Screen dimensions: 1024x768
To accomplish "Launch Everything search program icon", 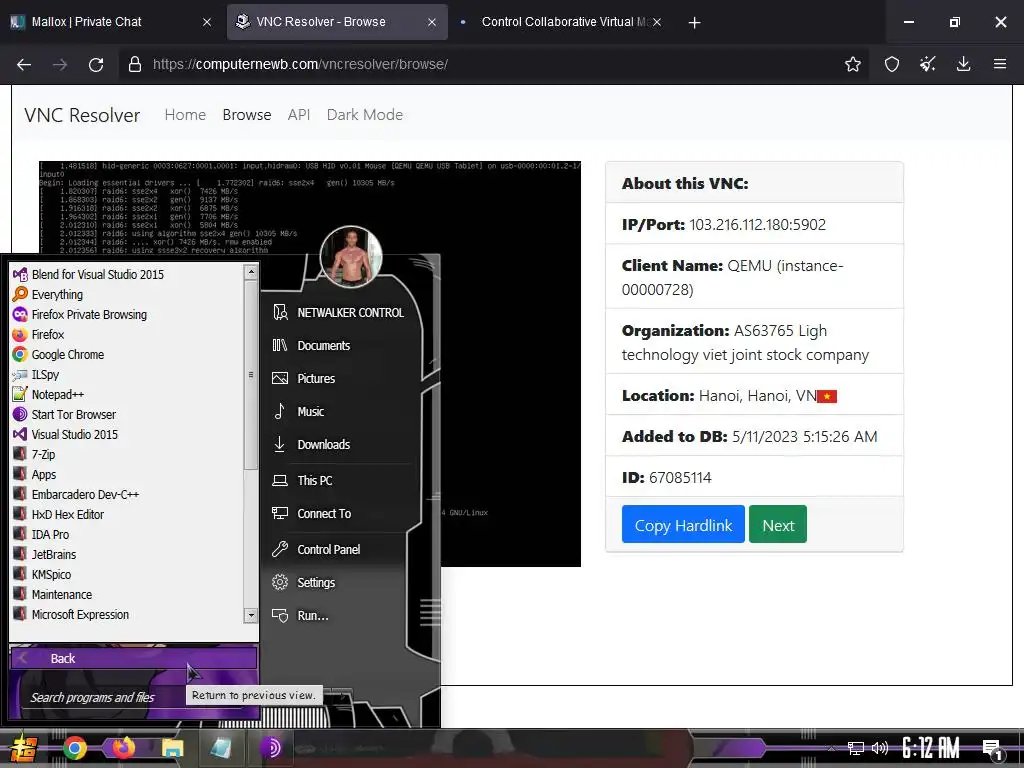I will coord(20,295).
